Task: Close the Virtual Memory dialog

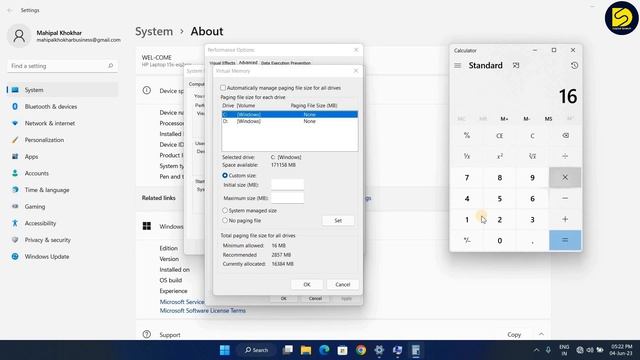Action: (356, 71)
